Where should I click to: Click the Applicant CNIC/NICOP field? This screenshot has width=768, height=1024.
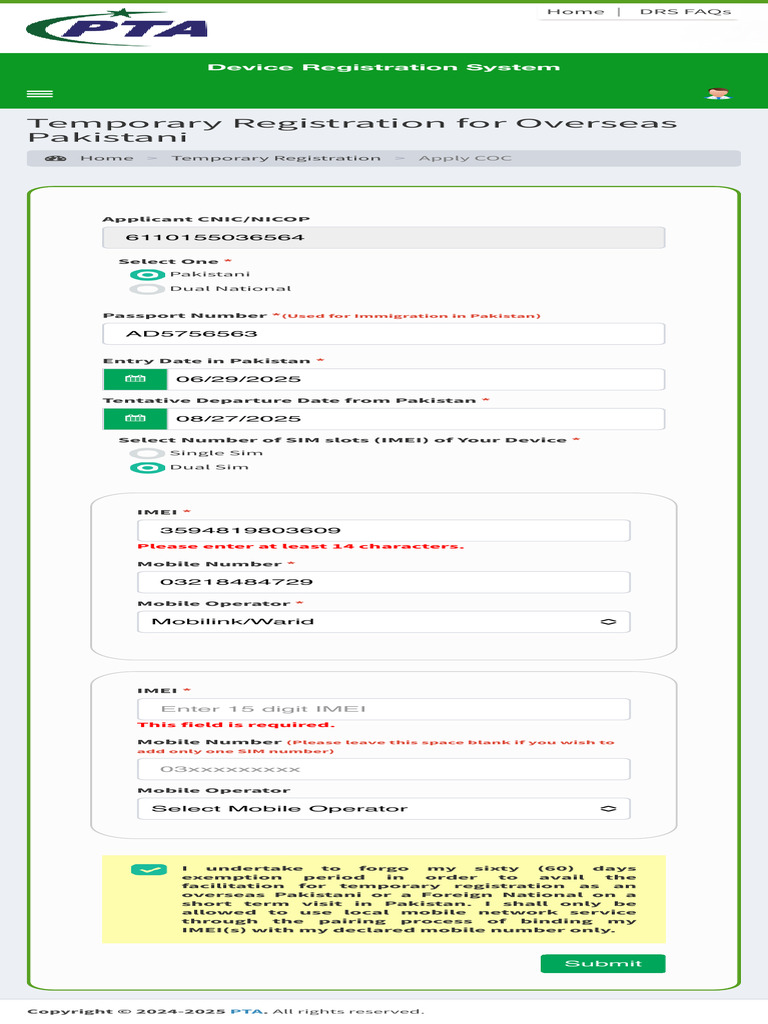[x=384, y=238]
